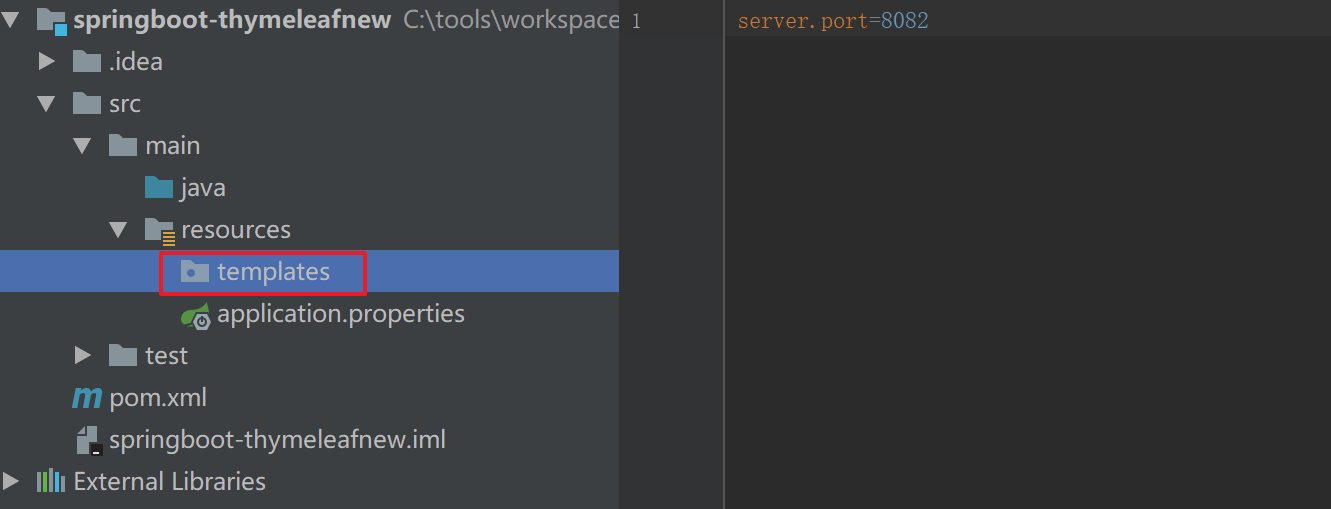Collapse the src folder arrow
Image resolution: width=1331 pixels, height=509 pixels.
tap(47, 104)
